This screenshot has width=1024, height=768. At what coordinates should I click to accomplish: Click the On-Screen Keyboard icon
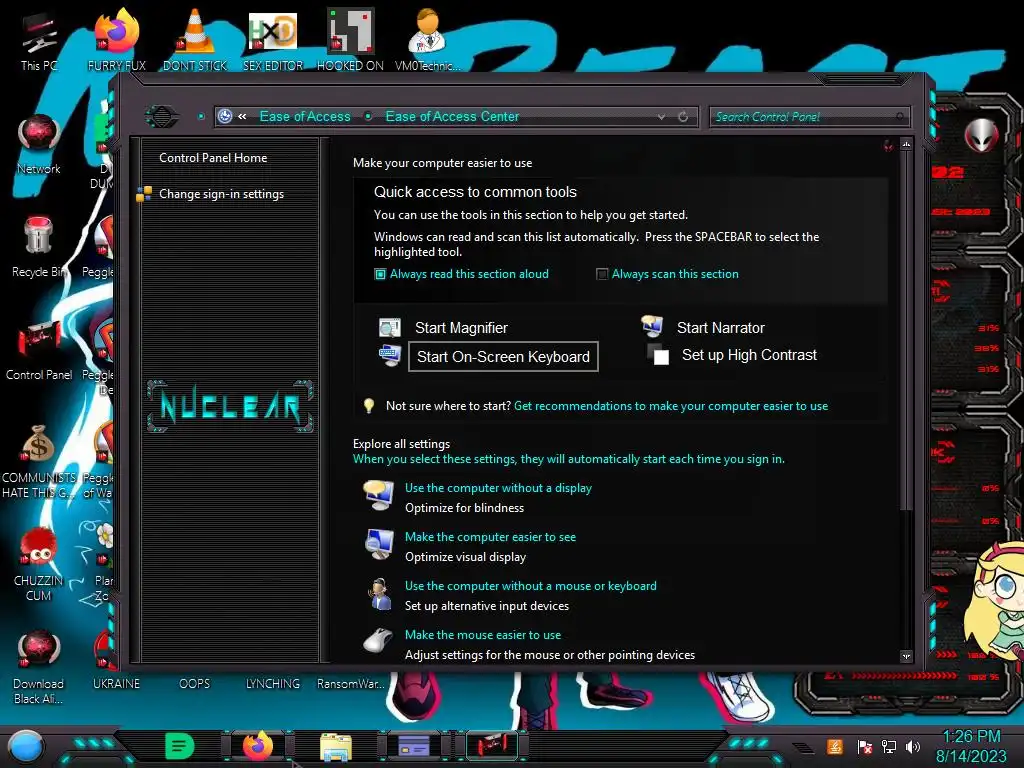(390, 356)
